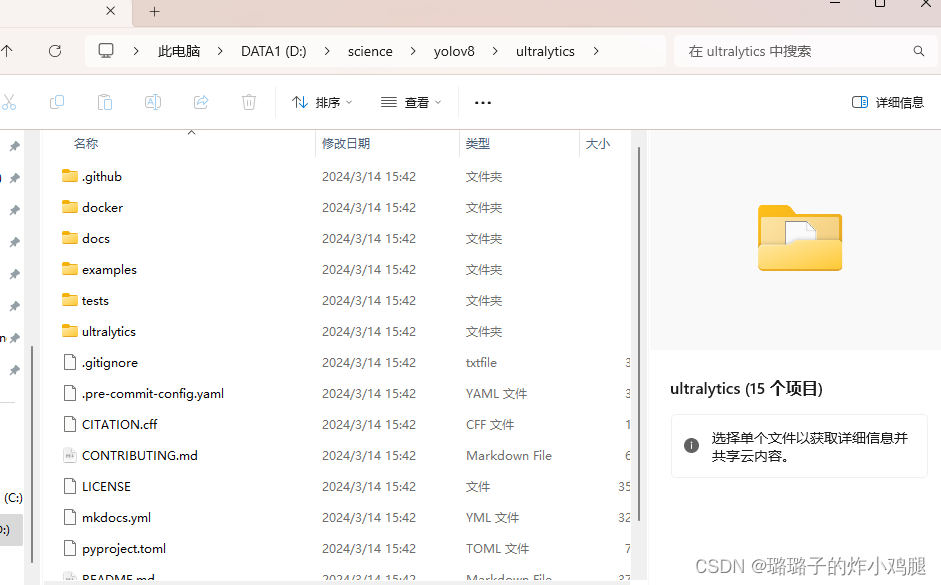Select the Rename icon
The width and height of the screenshot is (941, 585).
[x=152, y=102]
